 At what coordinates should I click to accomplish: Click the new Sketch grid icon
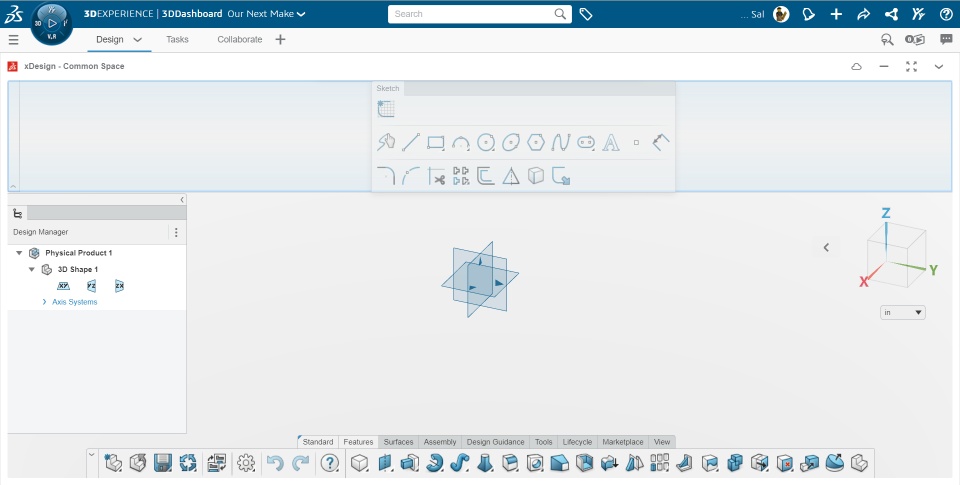[386, 109]
